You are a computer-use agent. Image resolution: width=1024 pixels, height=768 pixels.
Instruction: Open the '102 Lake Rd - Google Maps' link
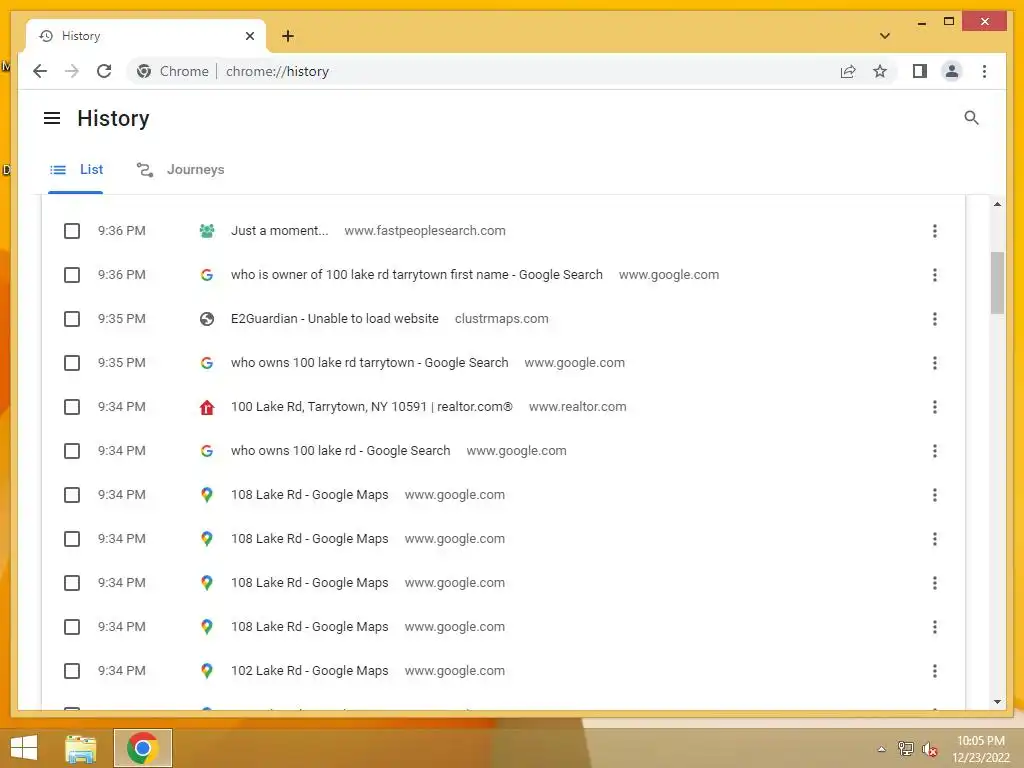(x=310, y=671)
